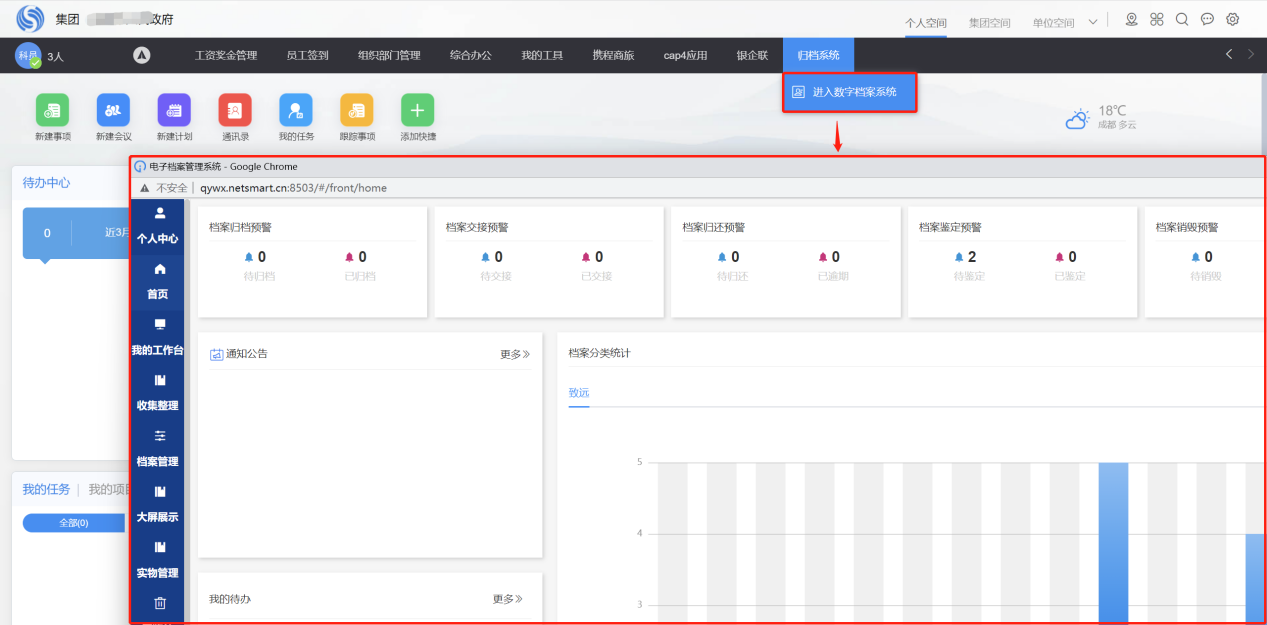Click 更多 link in 我的待办 panel
Screen dimensions: 1267x625
tap(507, 599)
